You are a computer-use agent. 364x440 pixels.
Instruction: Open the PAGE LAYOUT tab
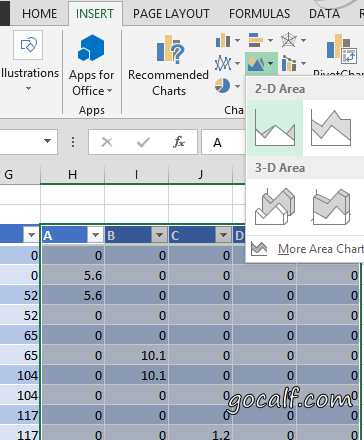[x=171, y=14]
